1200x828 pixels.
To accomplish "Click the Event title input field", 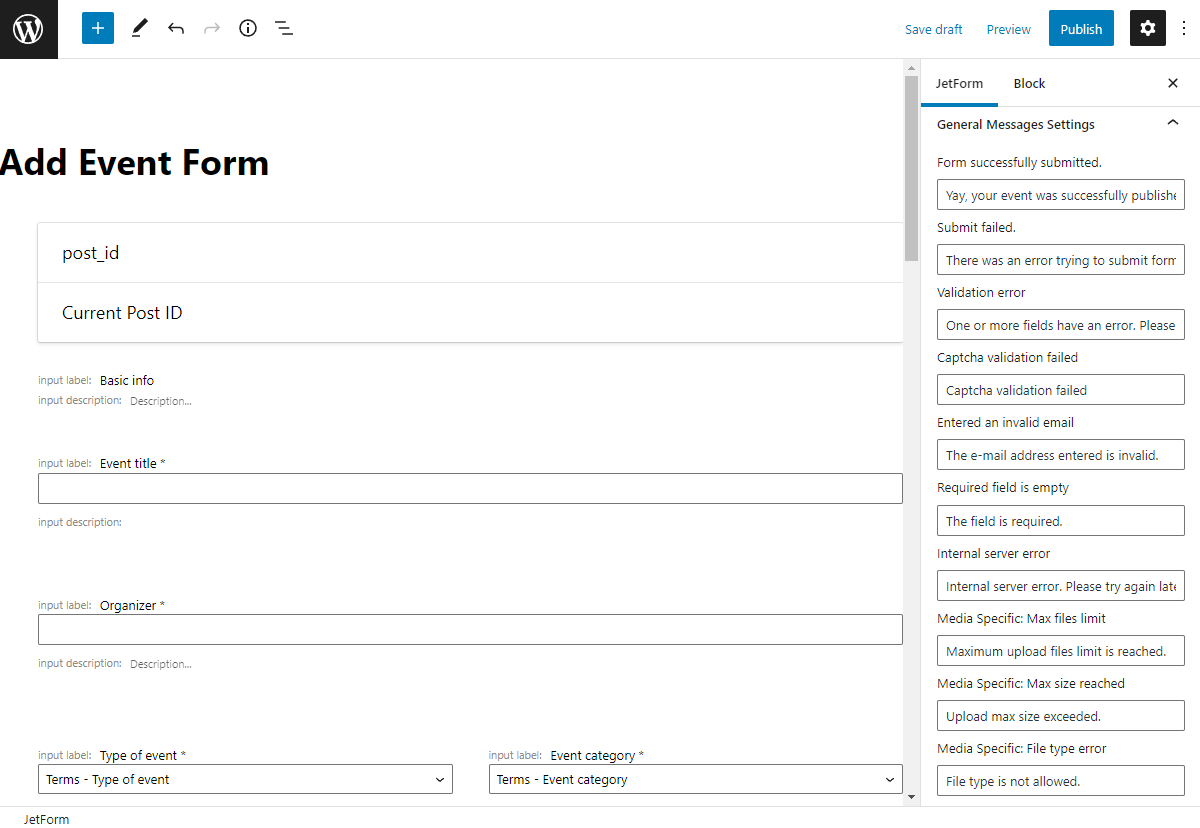I will tap(470, 488).
